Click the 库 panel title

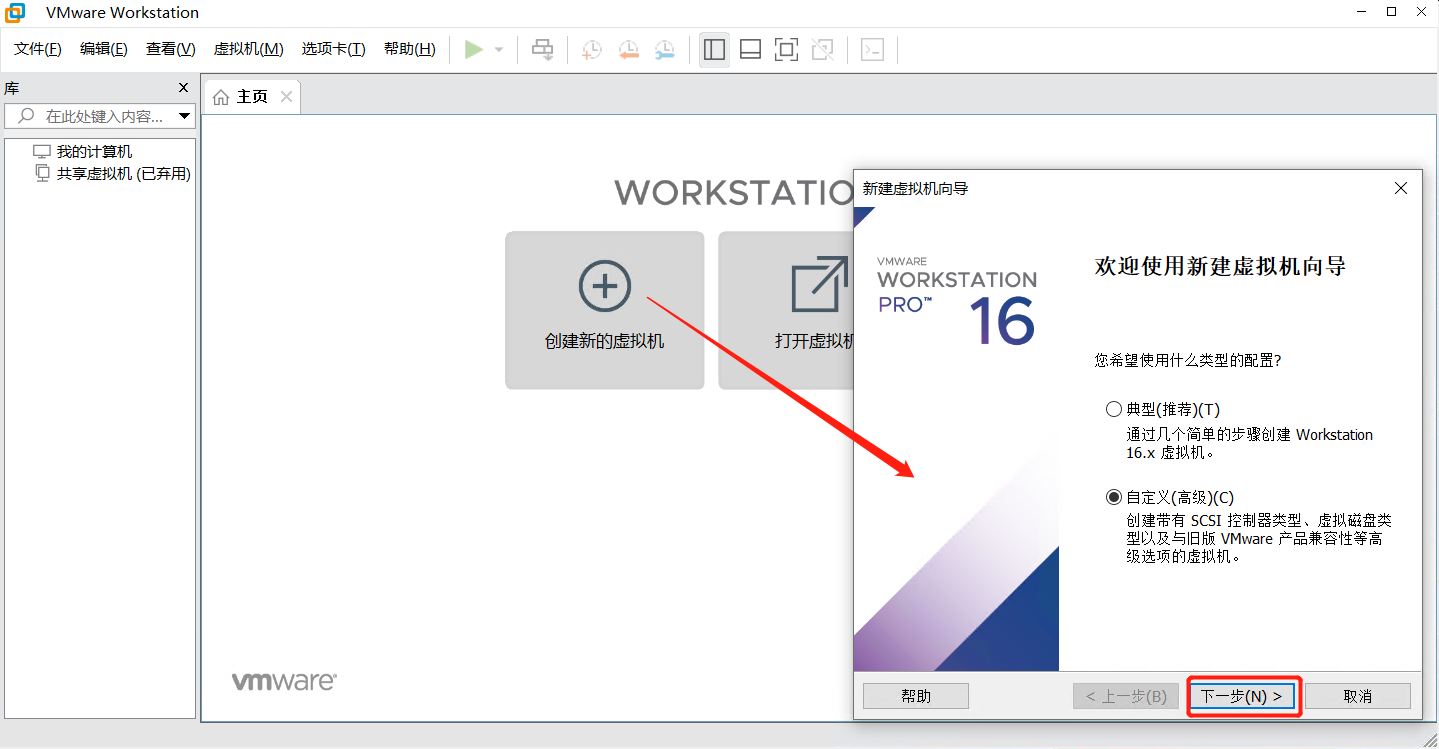pos(12,88)
